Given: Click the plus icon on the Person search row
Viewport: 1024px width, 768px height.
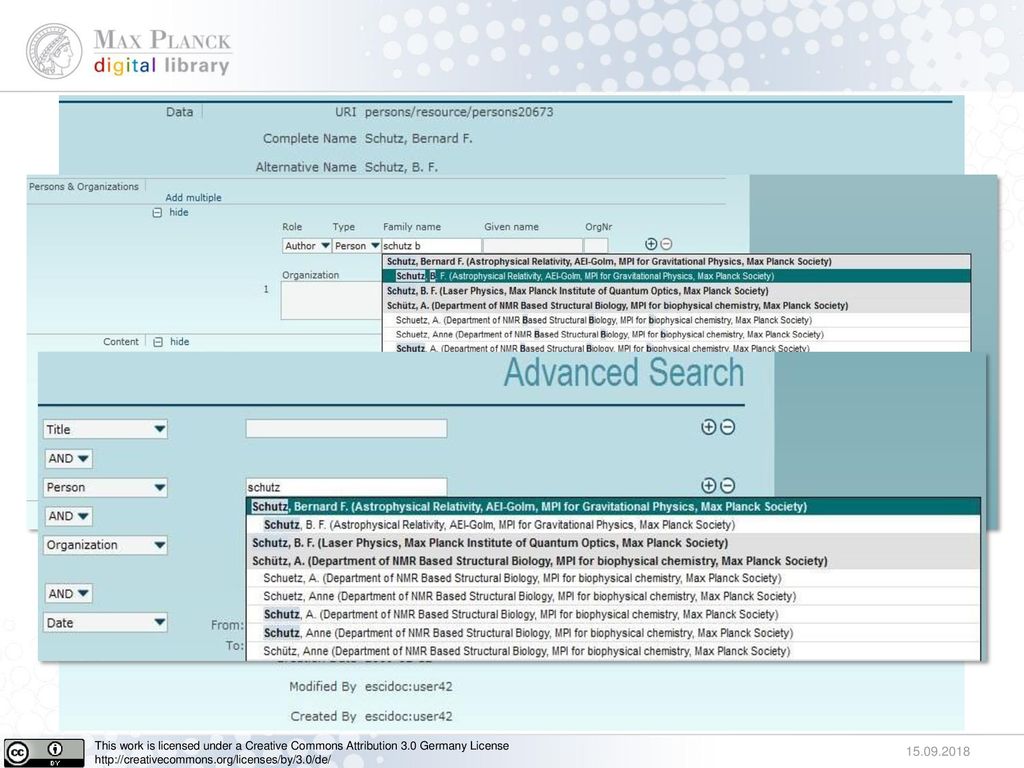Looking at the screenshot, I should coord(709,485).
